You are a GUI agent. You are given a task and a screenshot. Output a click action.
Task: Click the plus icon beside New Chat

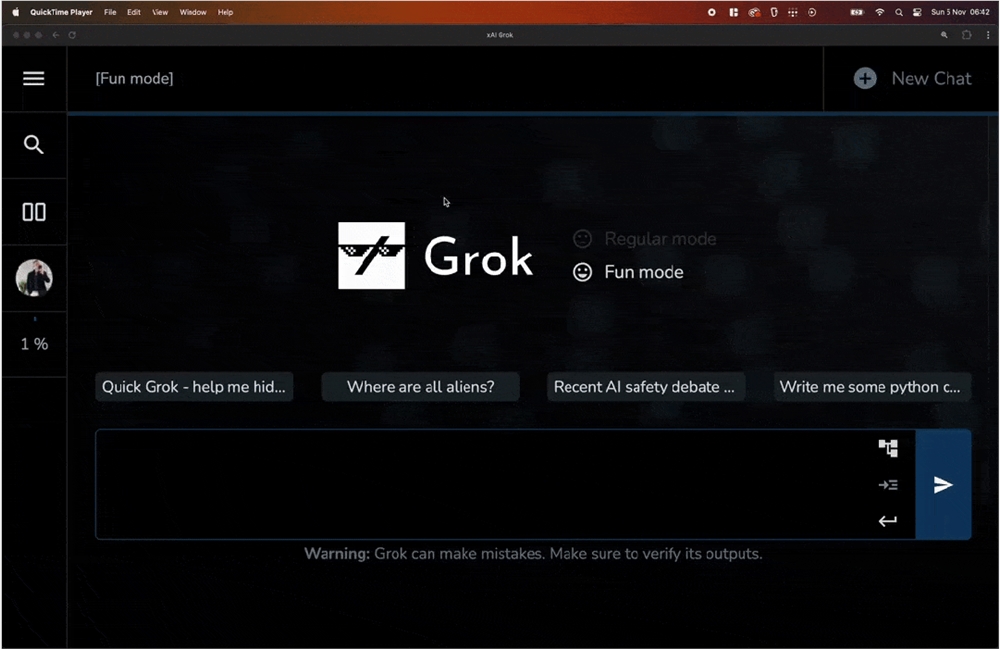coord(865,78)
